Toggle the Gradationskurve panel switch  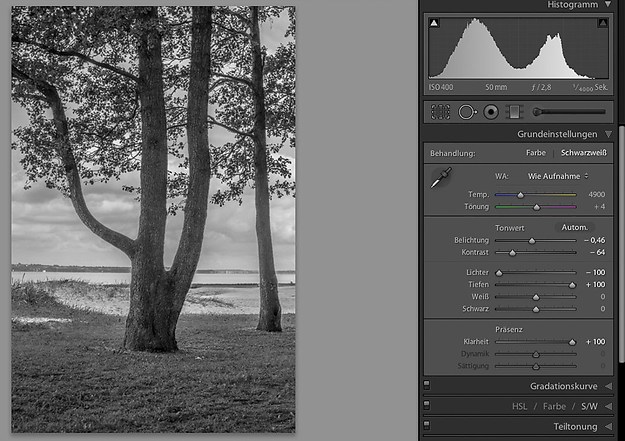tap(427, 384)
